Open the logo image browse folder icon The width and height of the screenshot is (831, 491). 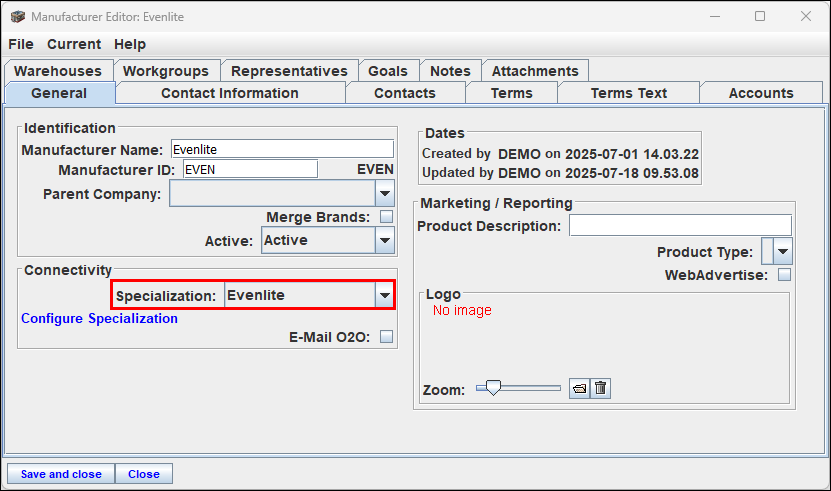click(579, 389)
